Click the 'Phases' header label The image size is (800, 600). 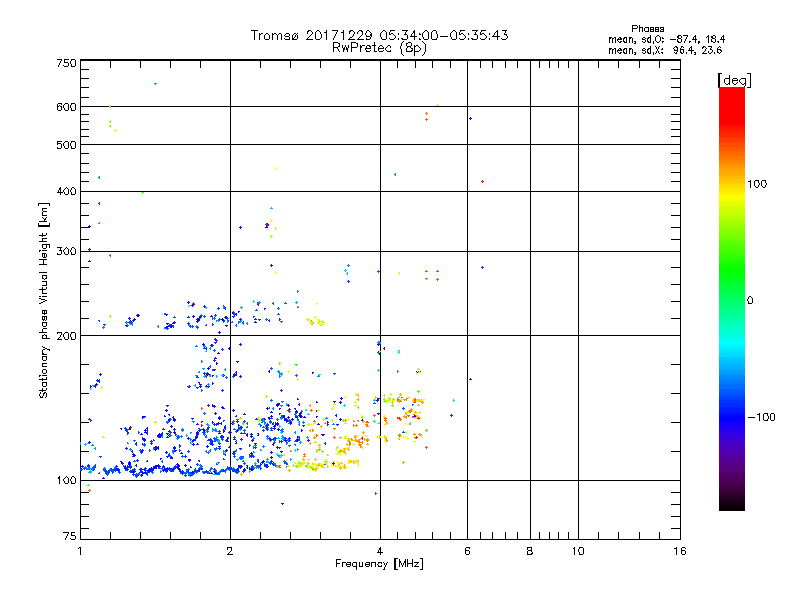647,29
